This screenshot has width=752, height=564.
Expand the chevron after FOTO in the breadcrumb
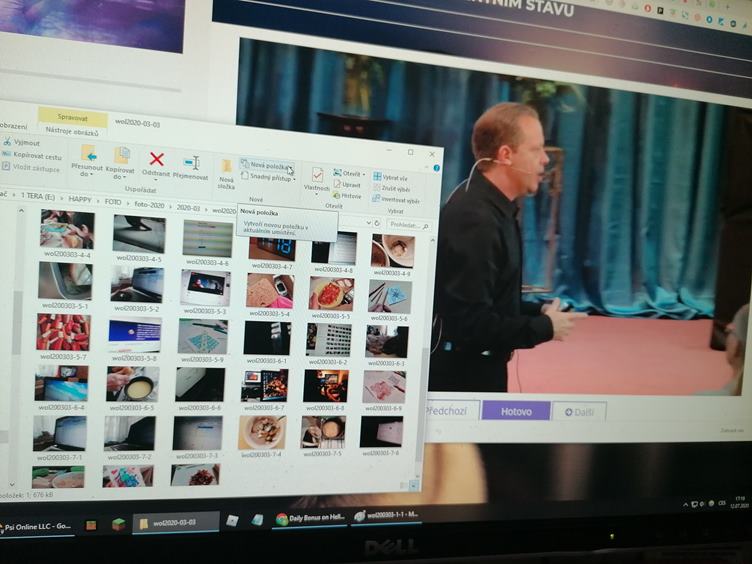(x=128, y=203)
